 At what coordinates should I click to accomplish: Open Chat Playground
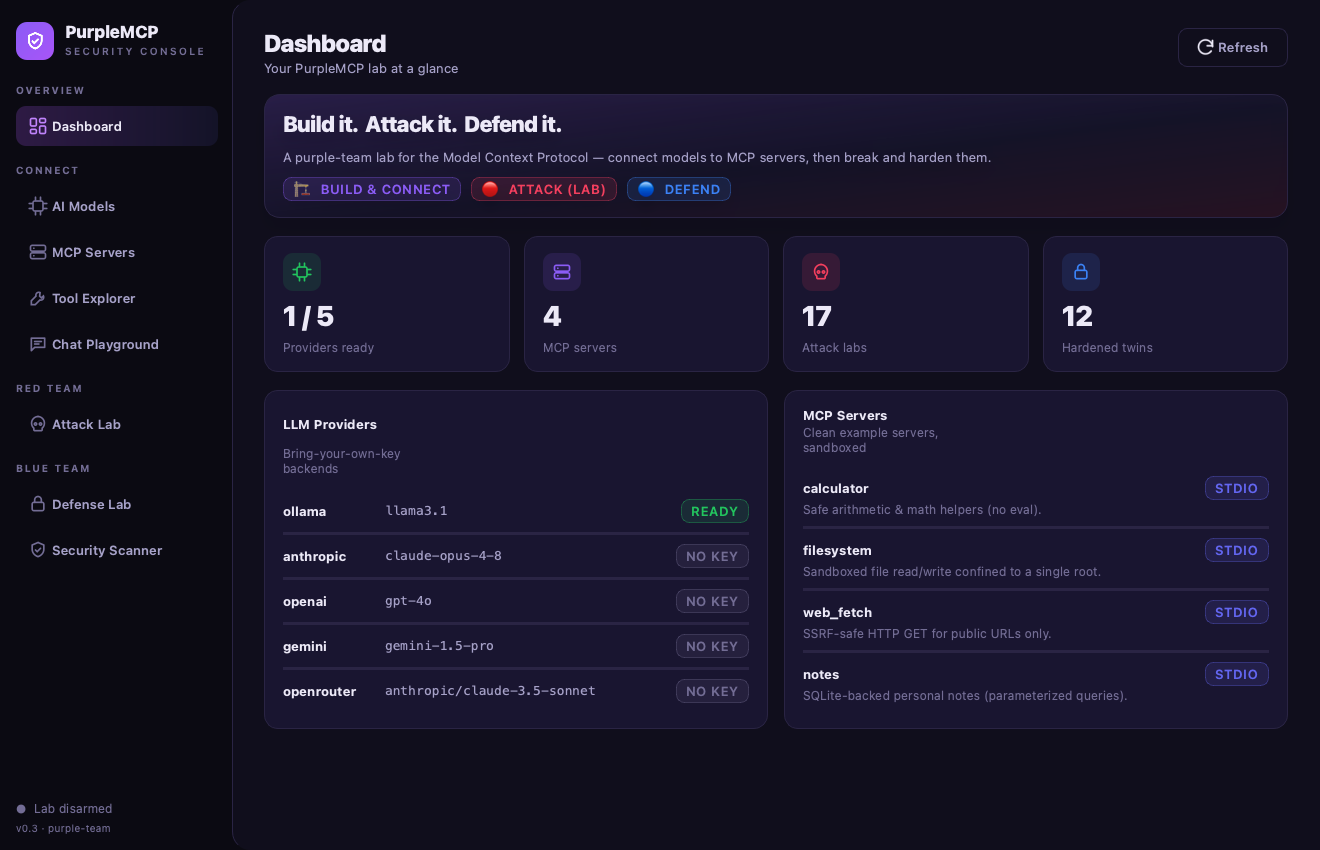click(117, 344)
